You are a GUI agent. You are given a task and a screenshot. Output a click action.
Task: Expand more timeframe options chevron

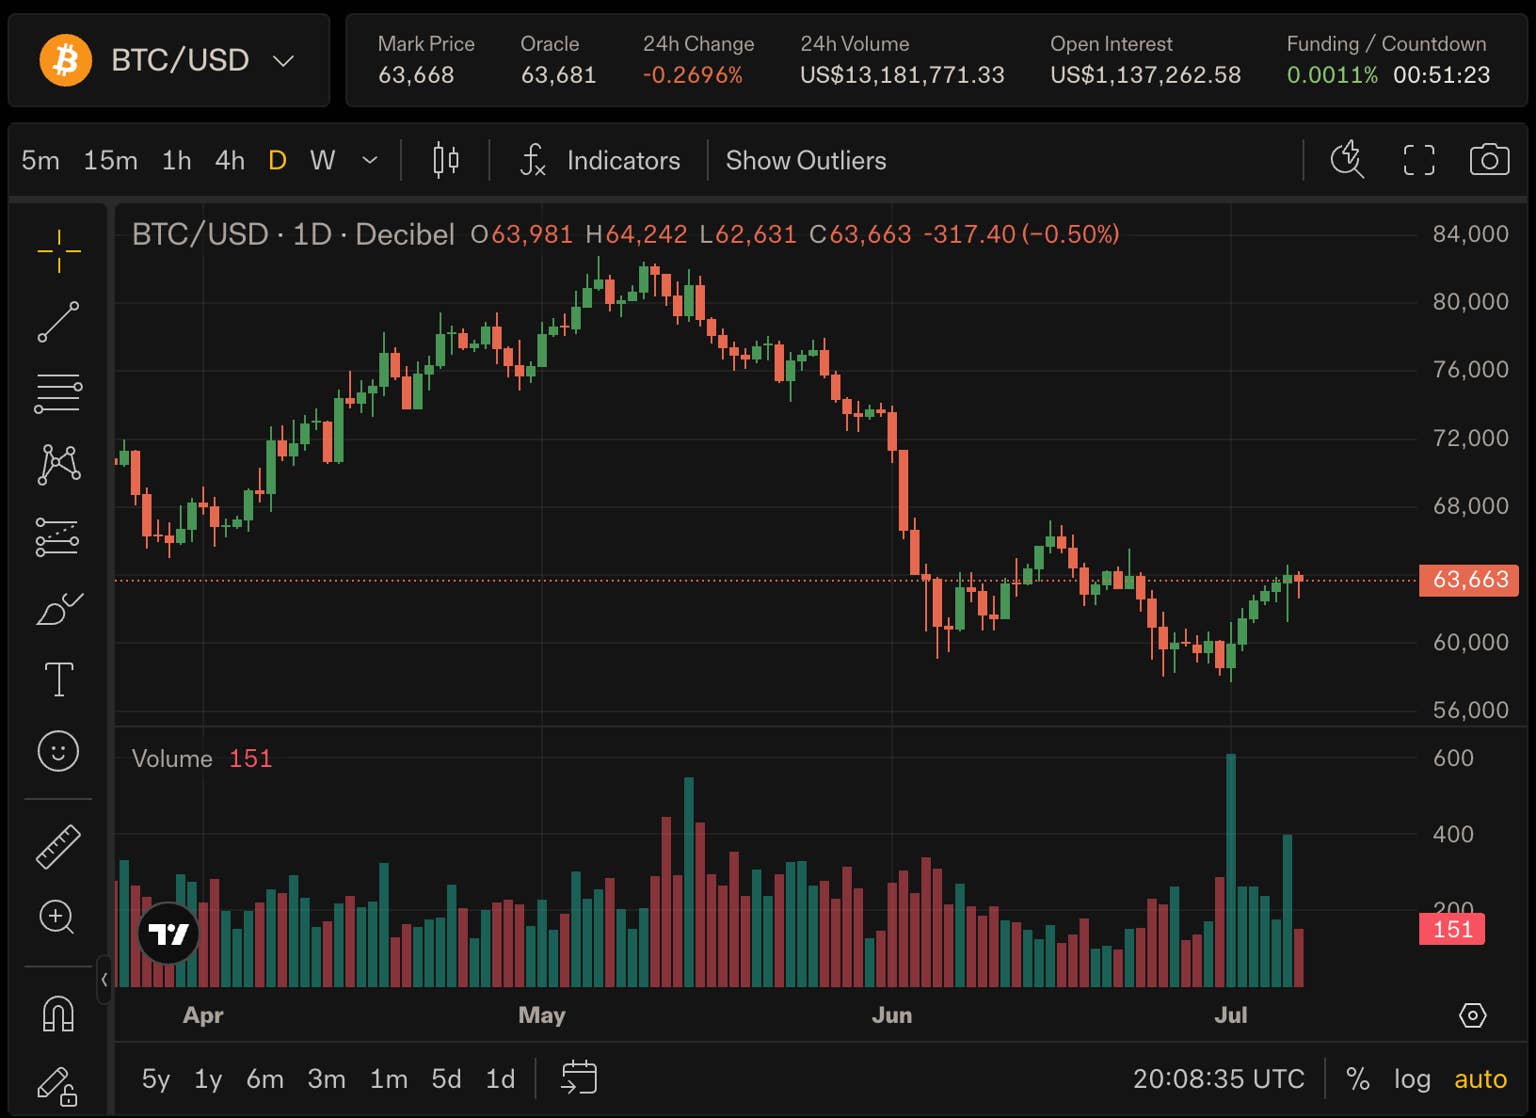pyautogui.click(x=369, y=160)
